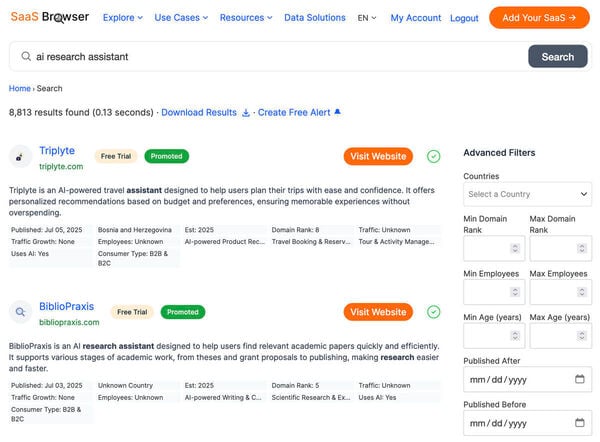Open the Triplyte logo thumbnail

20,157
